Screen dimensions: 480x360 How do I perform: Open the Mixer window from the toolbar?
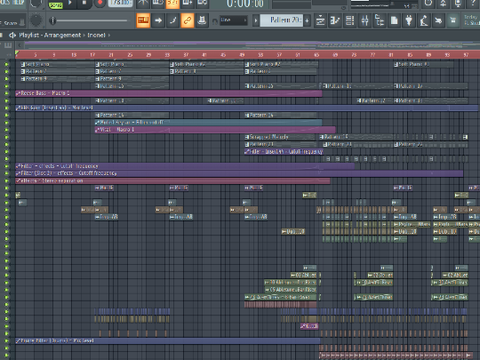coord(365,21)
